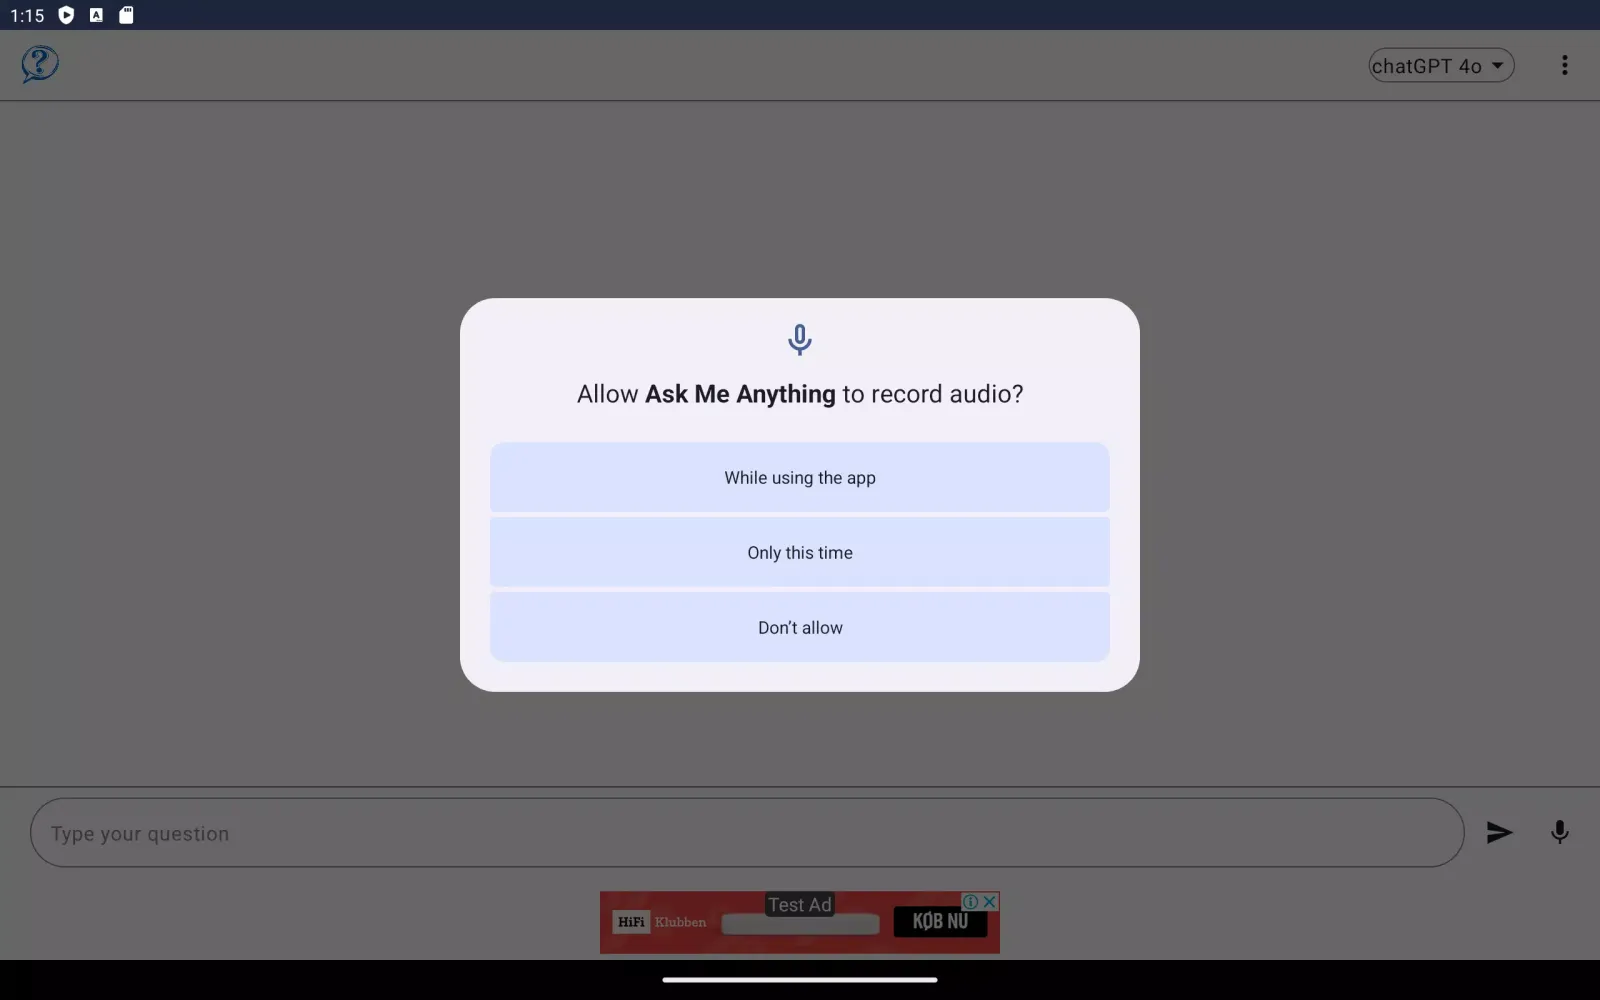The width and height of the screenshot is (1600, 1000).
Task: Choose Only this time permission option
Action: (x=800, y=552)
